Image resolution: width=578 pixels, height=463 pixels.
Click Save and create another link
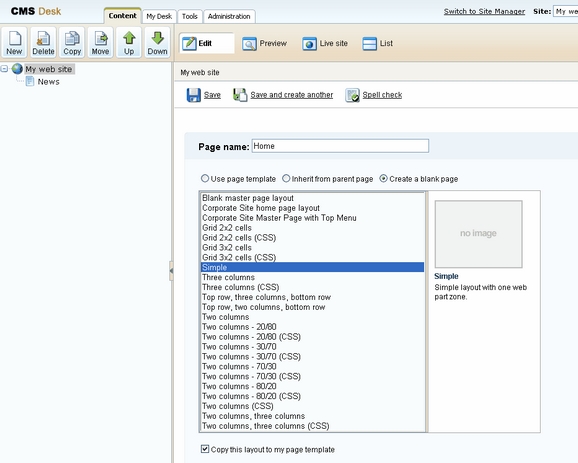point(291,95)
